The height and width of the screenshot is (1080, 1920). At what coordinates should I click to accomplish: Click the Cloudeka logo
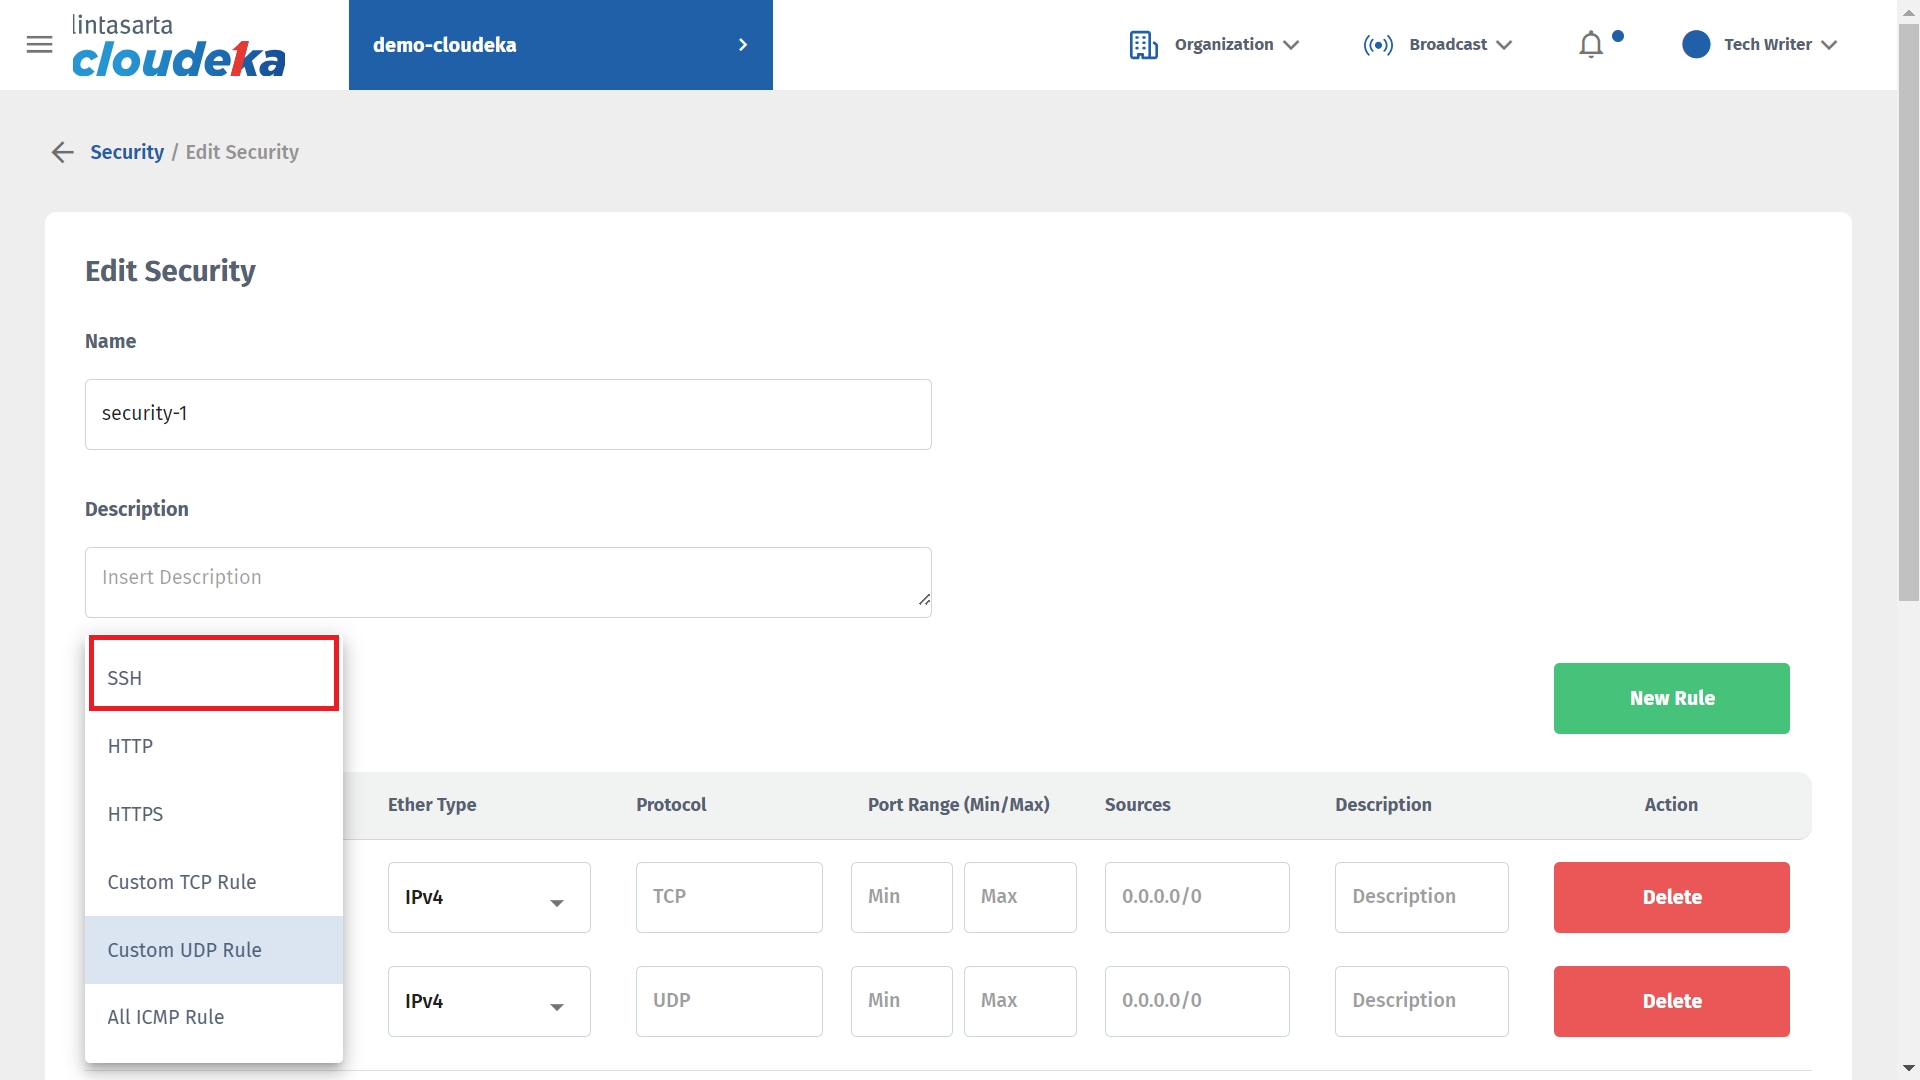point(178,46)
